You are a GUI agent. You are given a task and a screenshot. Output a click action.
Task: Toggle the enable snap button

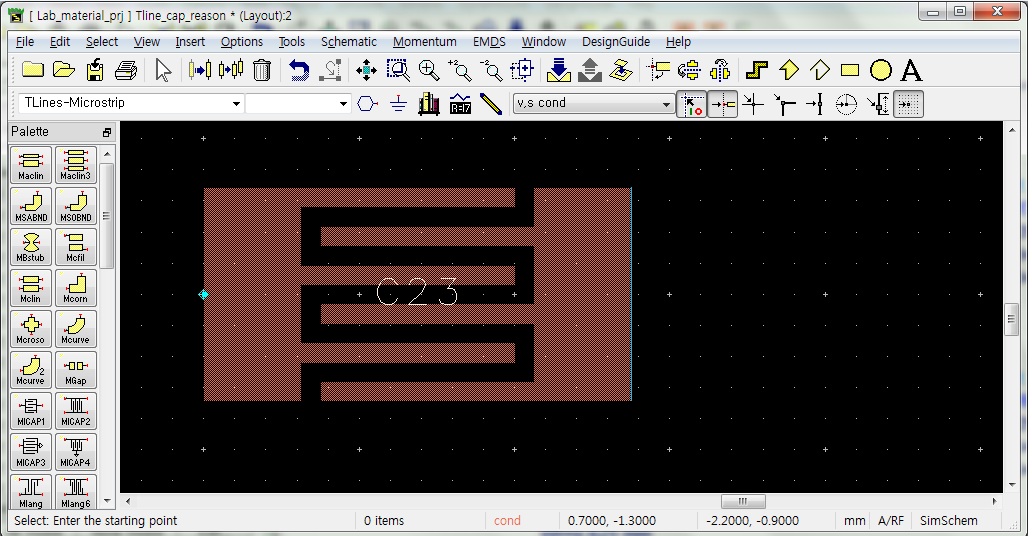coord(691,104)
